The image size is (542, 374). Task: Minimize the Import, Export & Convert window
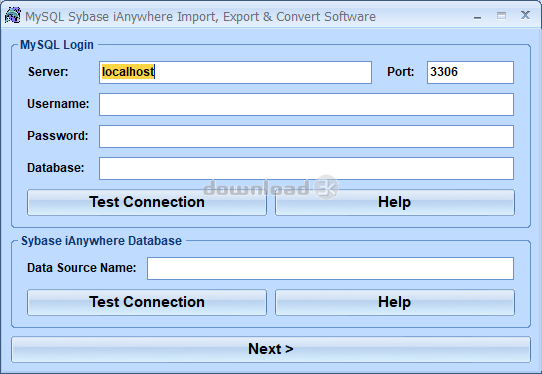click(477, 16)
